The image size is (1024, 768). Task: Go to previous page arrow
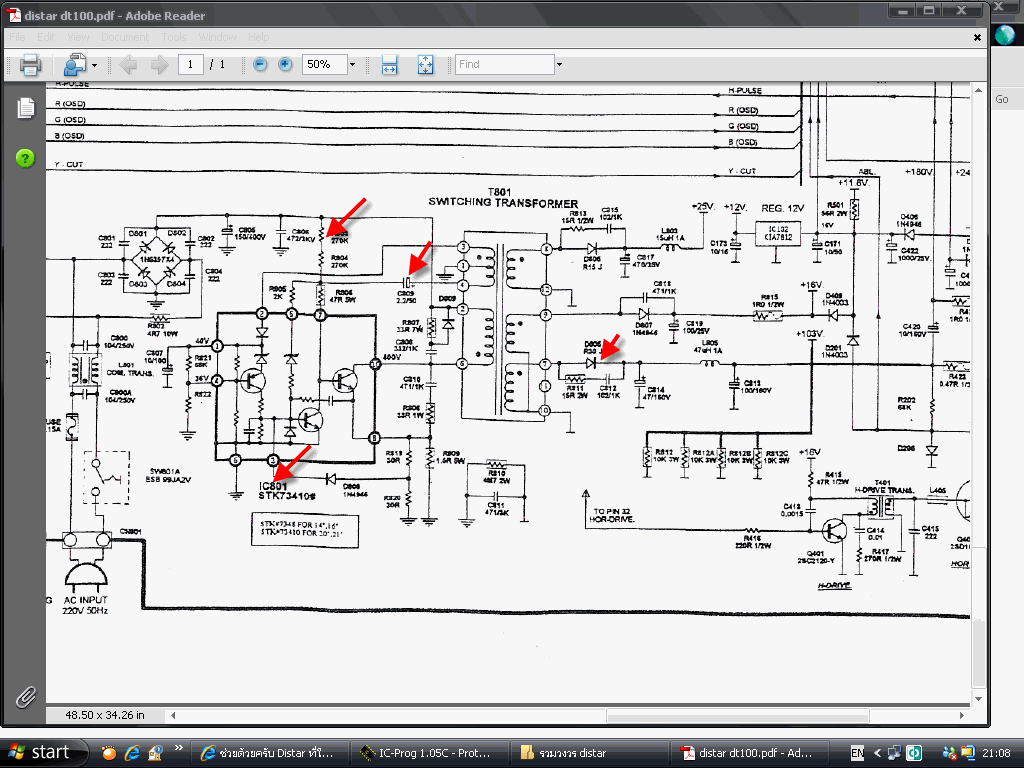pos(129,65)
